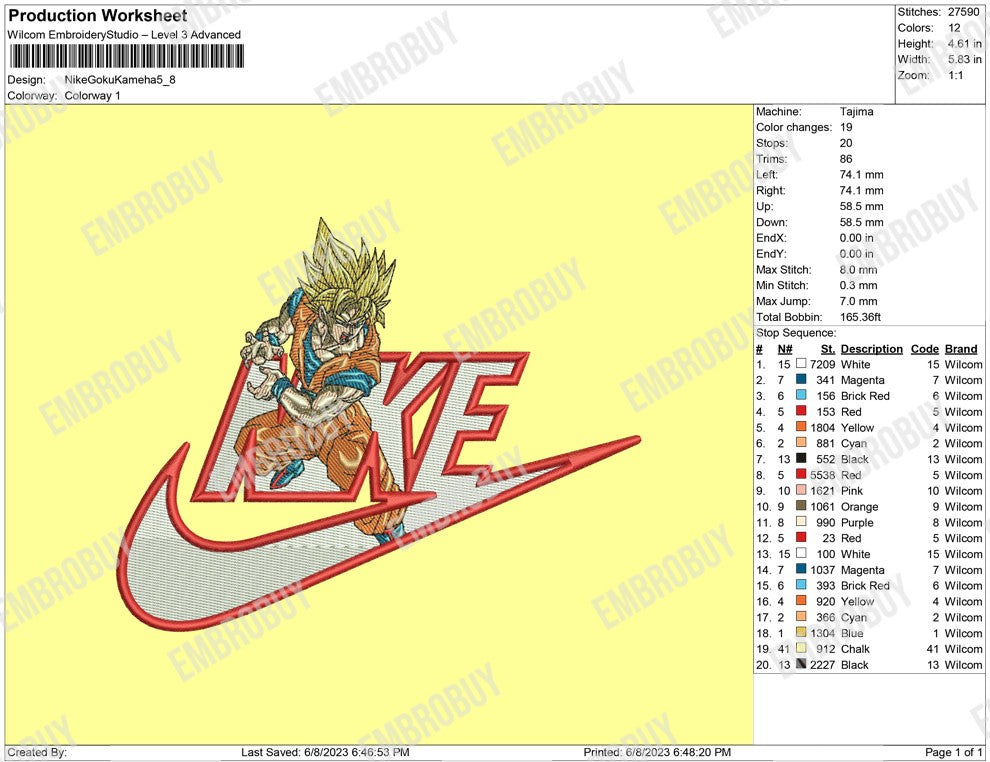The height and width of the screenshot is (762, 990).
Task: Click the 'Brand' column header
Action: pos(961,349)
